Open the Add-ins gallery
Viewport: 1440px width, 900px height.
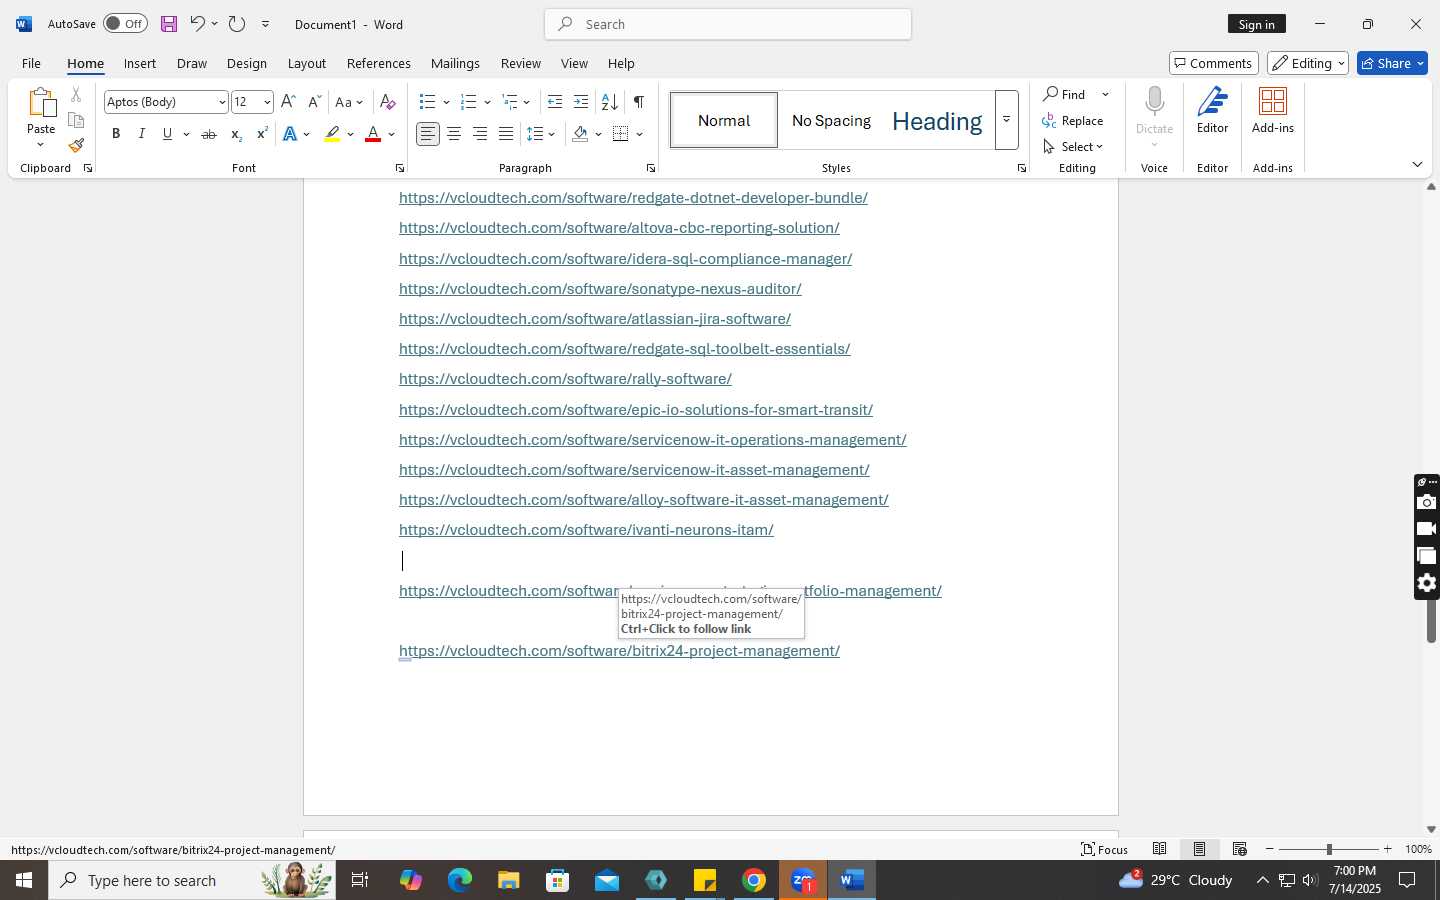click(x=1273, y=112)
